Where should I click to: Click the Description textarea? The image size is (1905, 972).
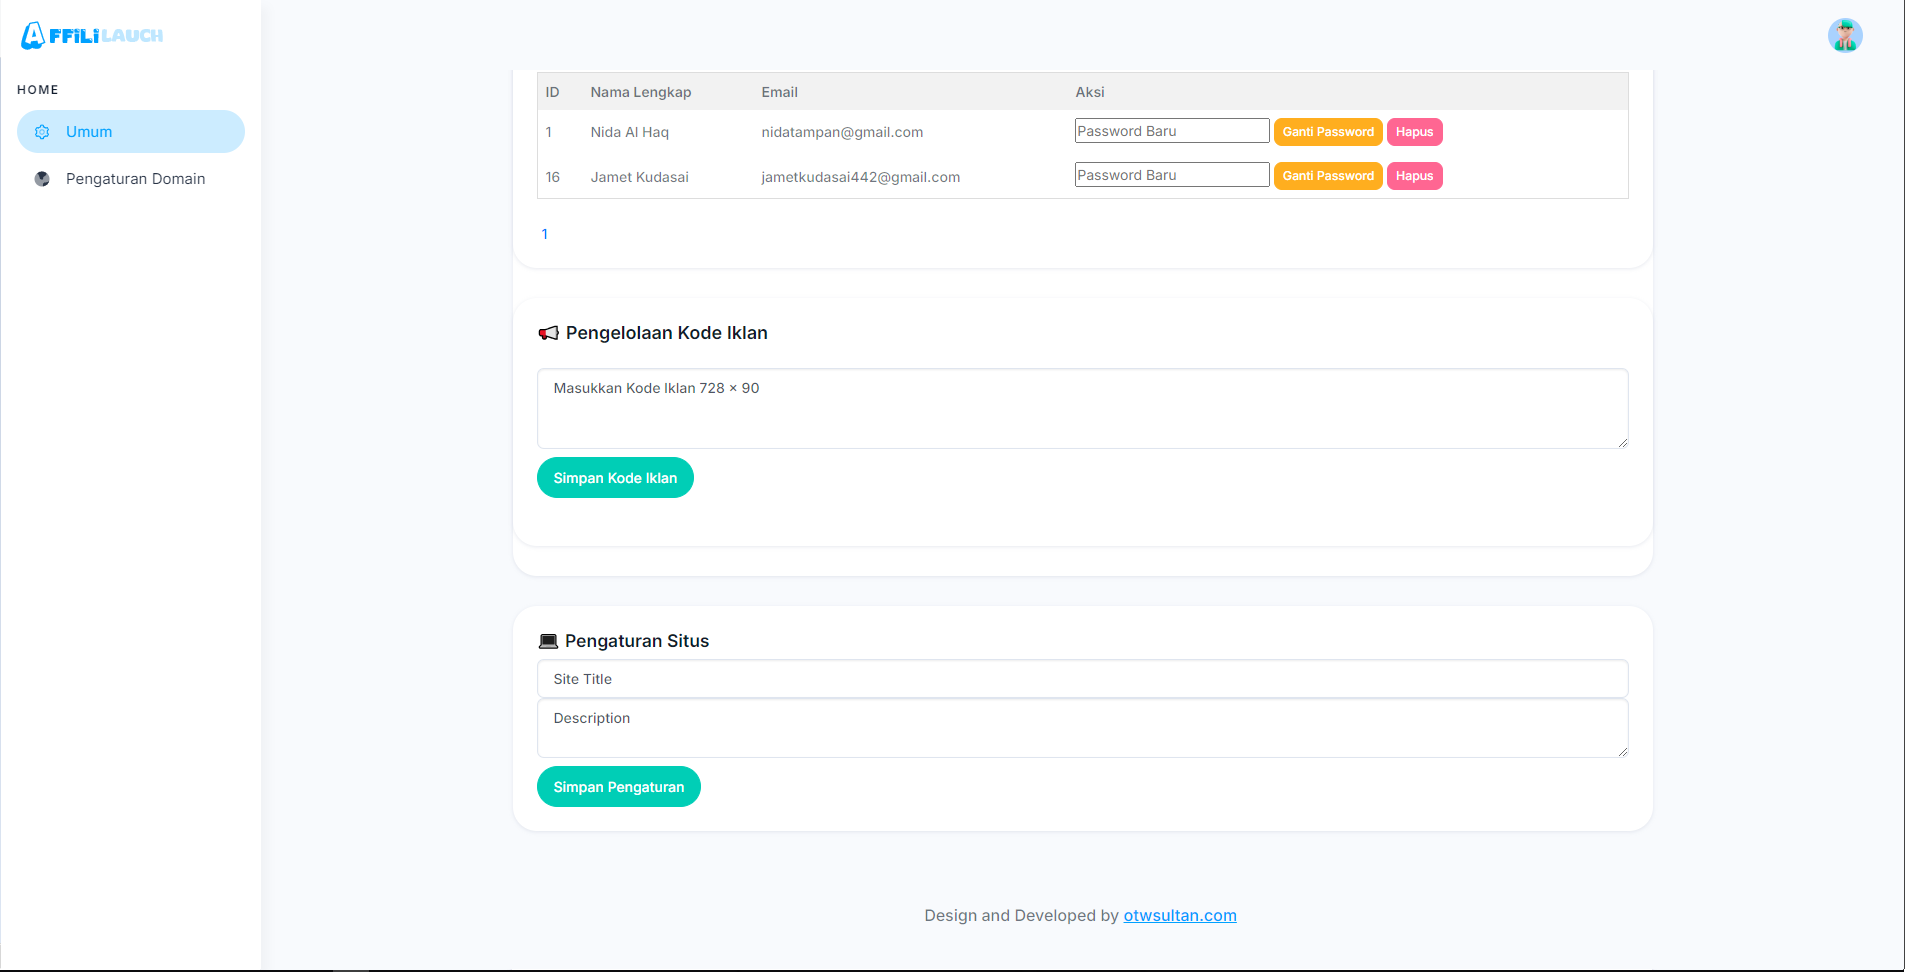1082,728
